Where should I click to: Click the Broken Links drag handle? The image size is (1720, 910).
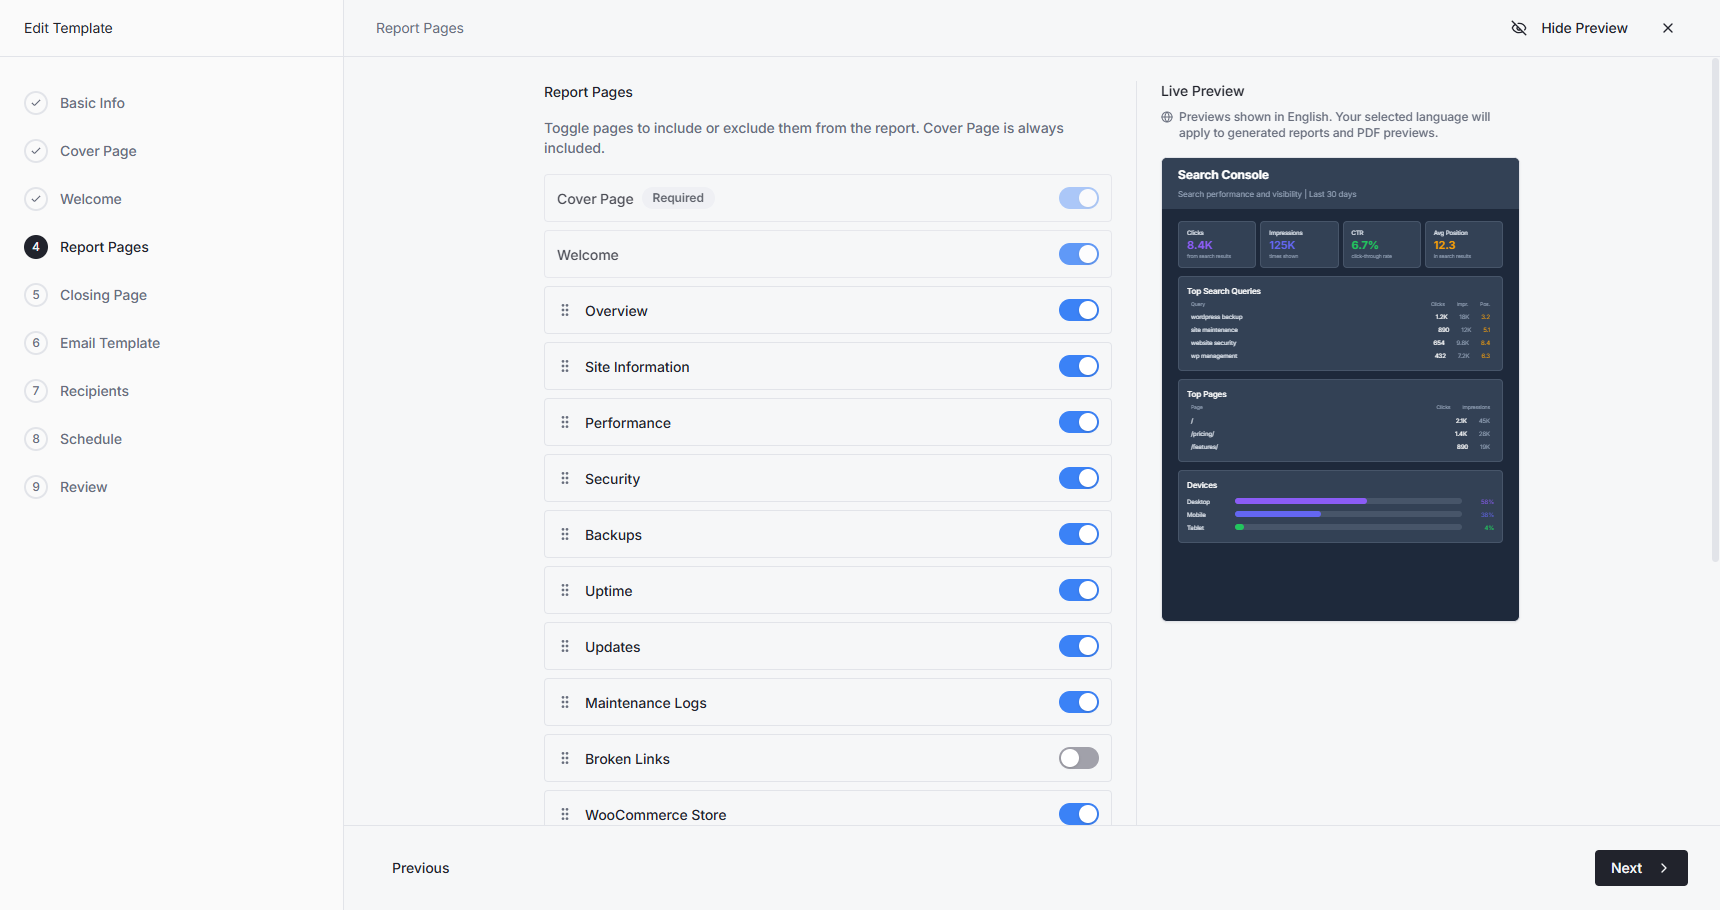pos(565,758)
